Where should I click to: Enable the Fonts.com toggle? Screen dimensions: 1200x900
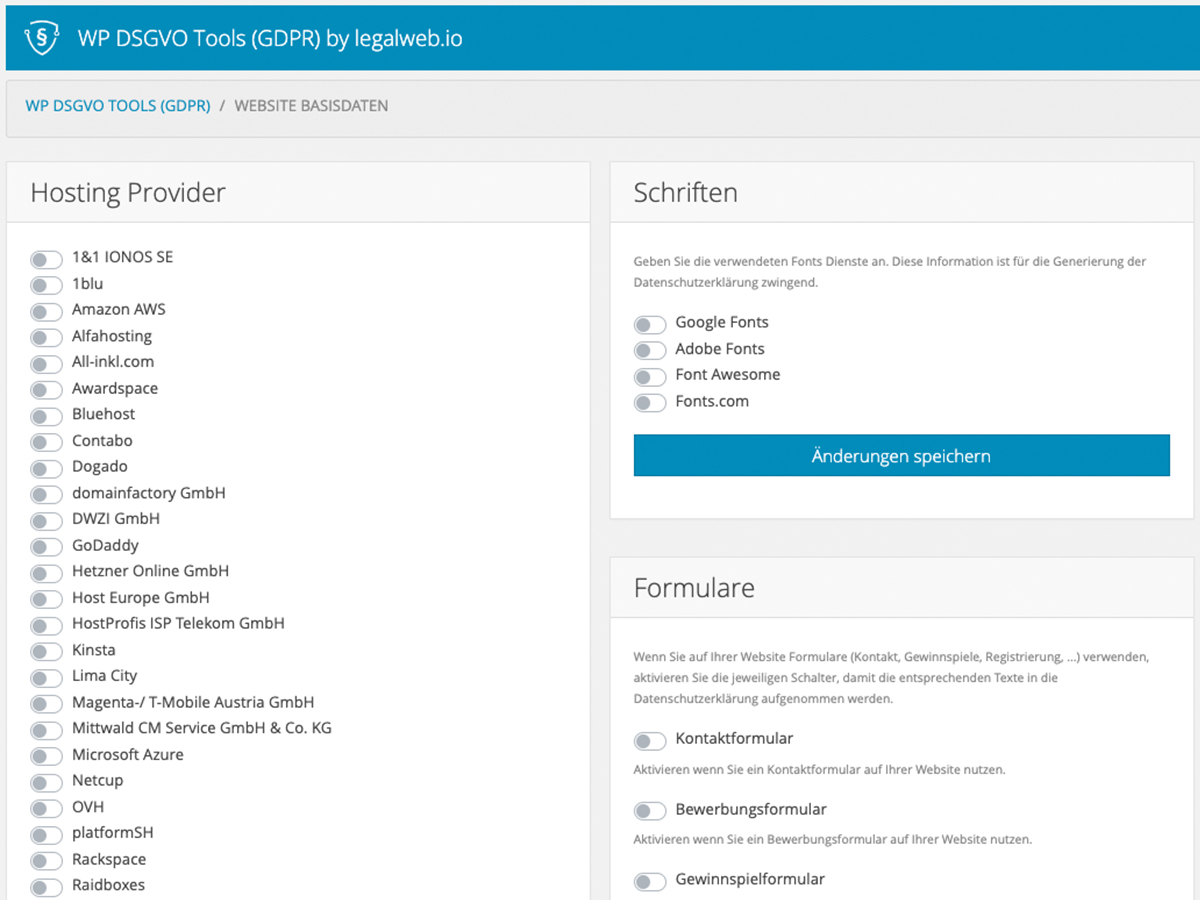point(650,403)
